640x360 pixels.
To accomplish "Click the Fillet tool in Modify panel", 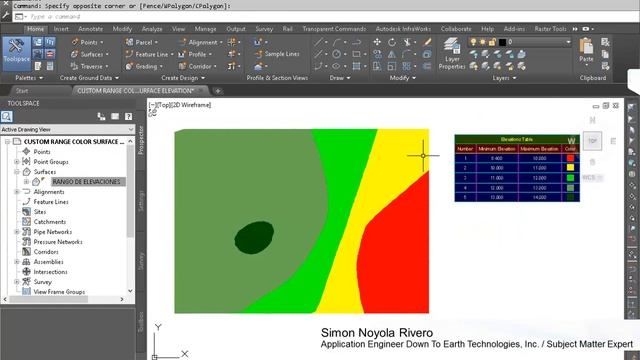I will point(407,54).
